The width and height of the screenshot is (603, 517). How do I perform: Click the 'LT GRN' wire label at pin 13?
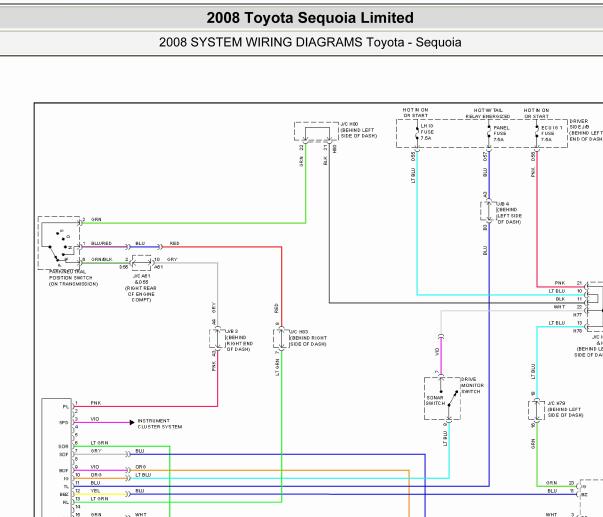(x=99, y=499)
